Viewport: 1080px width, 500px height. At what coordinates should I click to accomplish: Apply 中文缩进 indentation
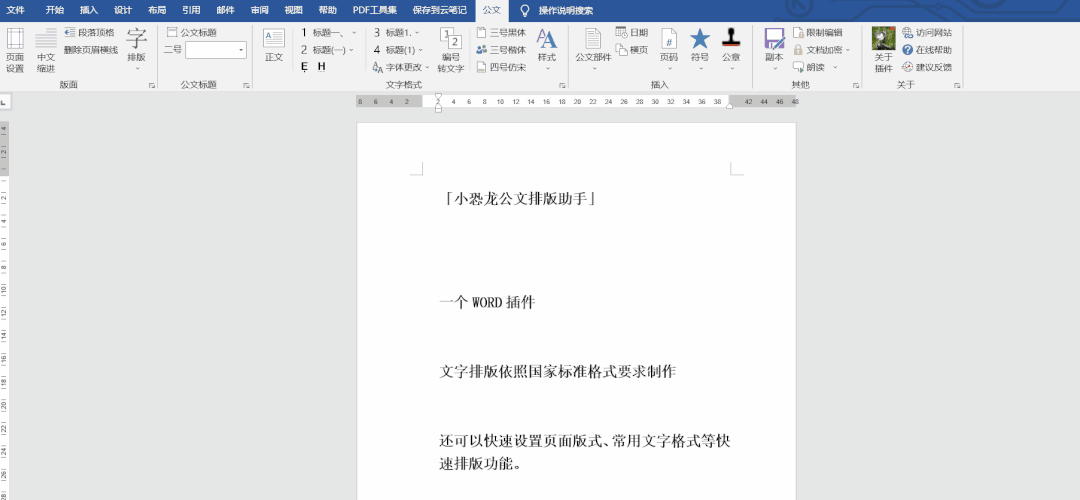[45, 50]
